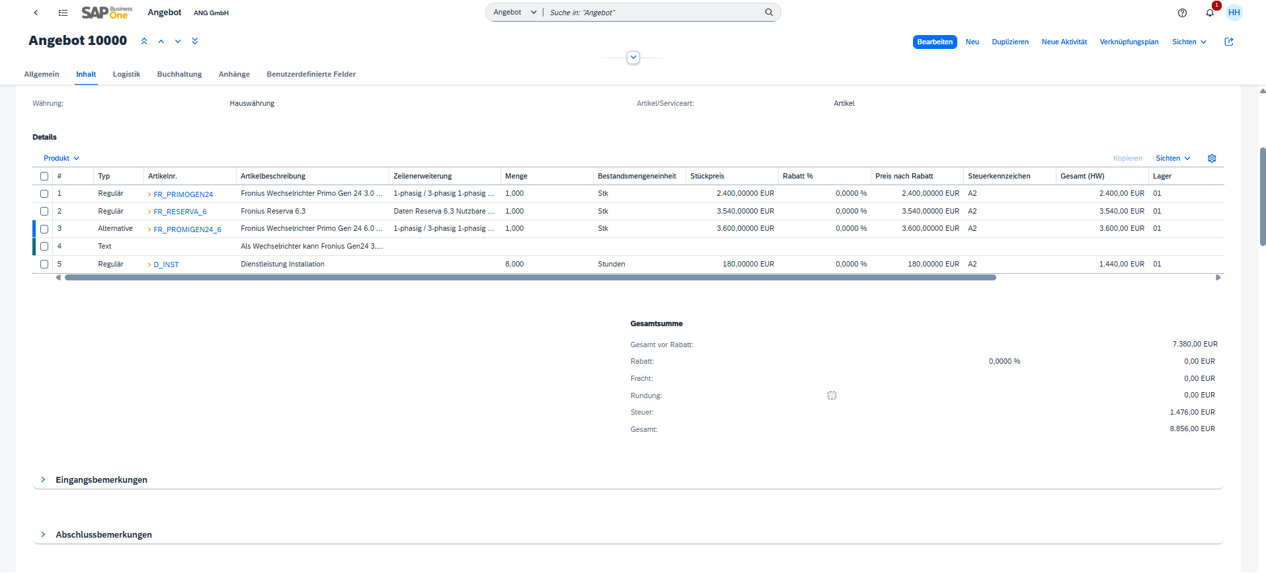Viewport: 1266px width, 573px height.
Task: Click the share/export icon next to Sichten
Action: [1229, 42]
